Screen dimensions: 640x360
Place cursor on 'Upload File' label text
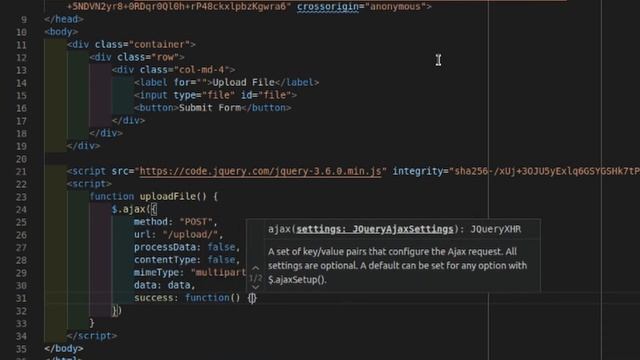tap(243, 82)
